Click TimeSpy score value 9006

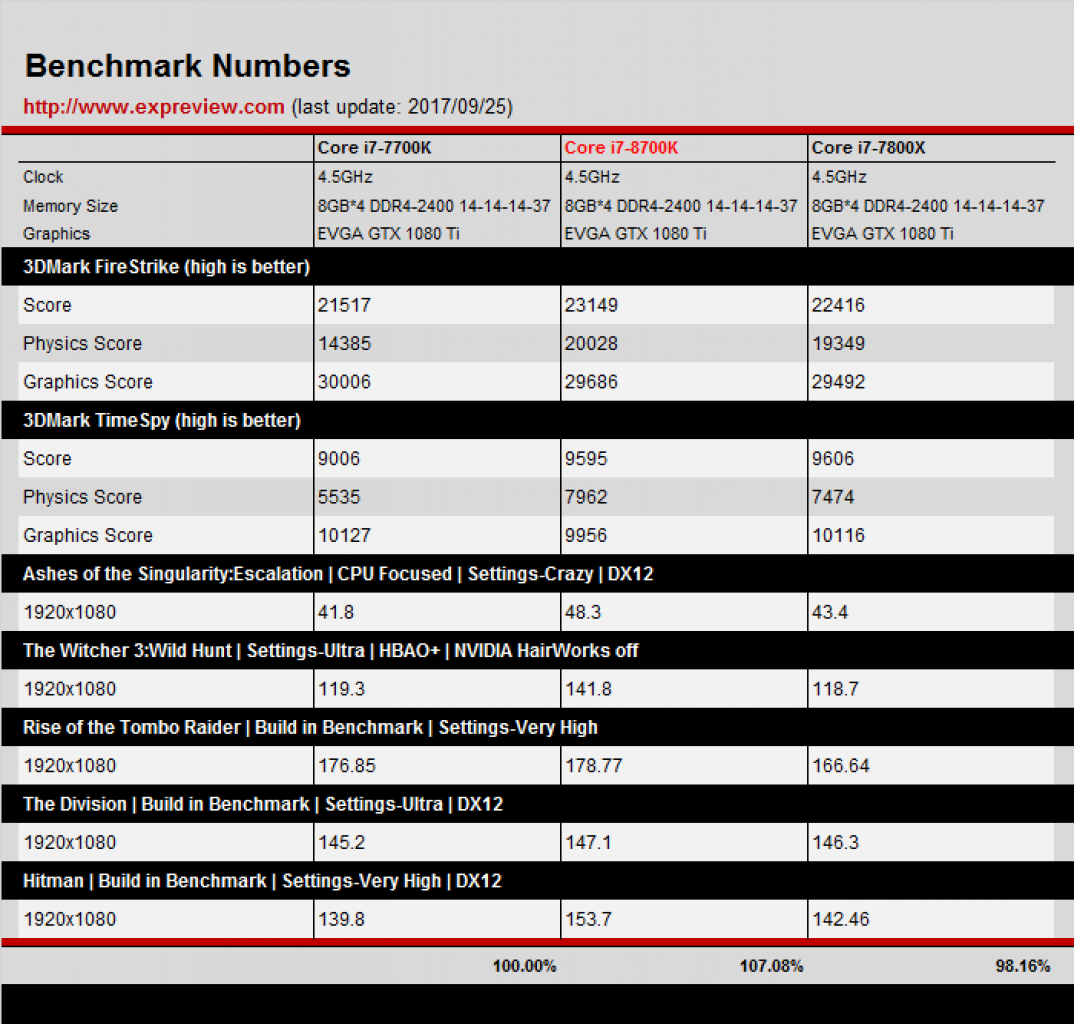[338, 458]
